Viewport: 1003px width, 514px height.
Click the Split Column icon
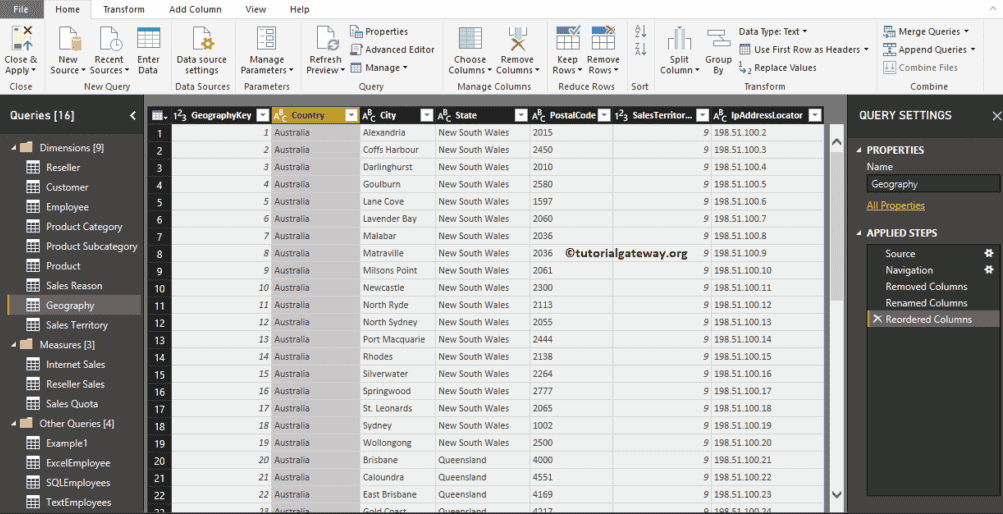(x=679, y=40)
